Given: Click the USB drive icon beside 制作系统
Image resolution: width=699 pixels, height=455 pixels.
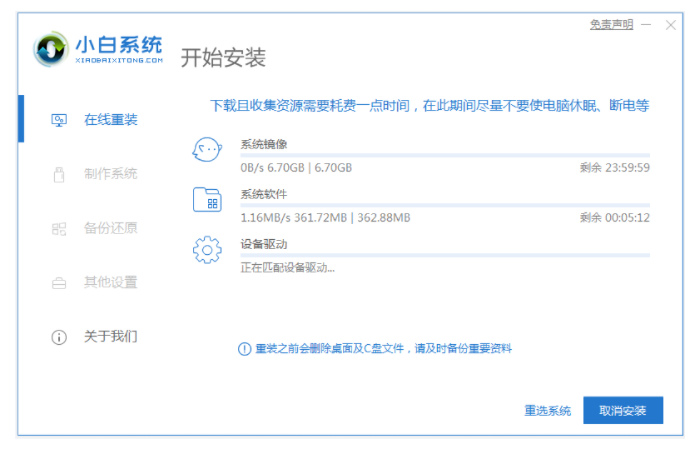Looking at the screenshot, I should click(58, 174).
